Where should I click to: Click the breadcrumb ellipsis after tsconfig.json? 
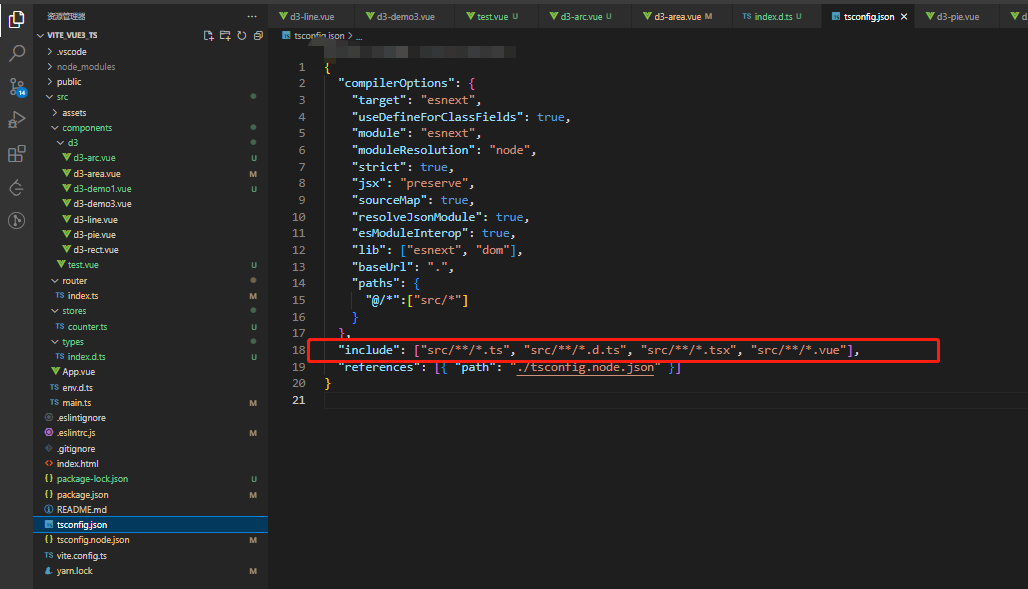(358, 34)
